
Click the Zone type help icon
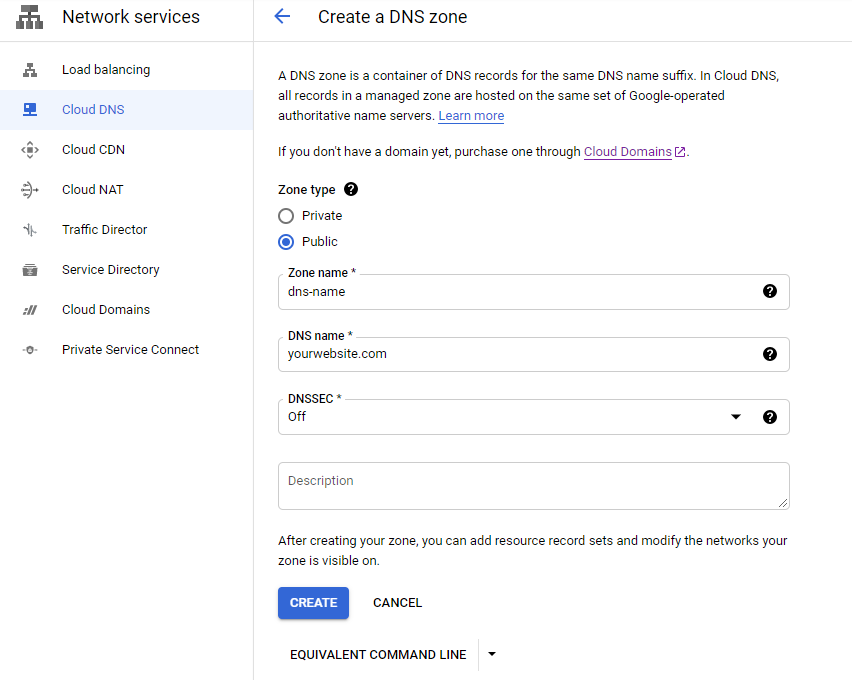coord(349,189)
